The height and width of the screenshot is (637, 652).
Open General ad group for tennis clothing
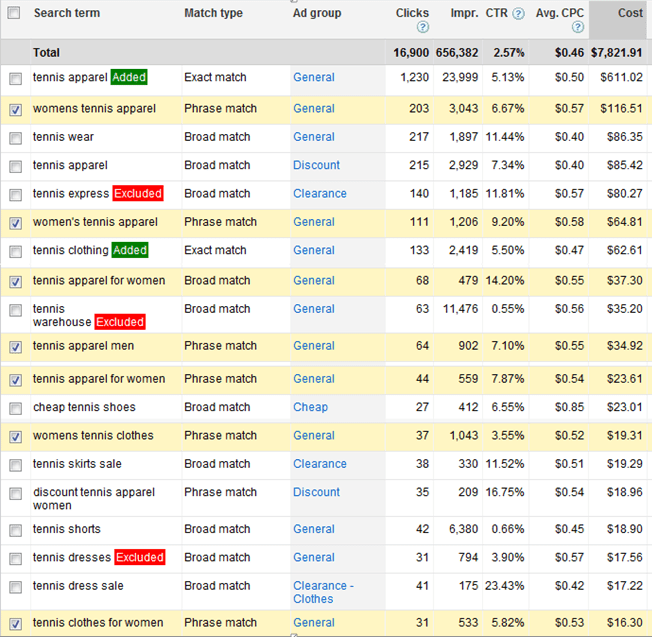(314, 250)
